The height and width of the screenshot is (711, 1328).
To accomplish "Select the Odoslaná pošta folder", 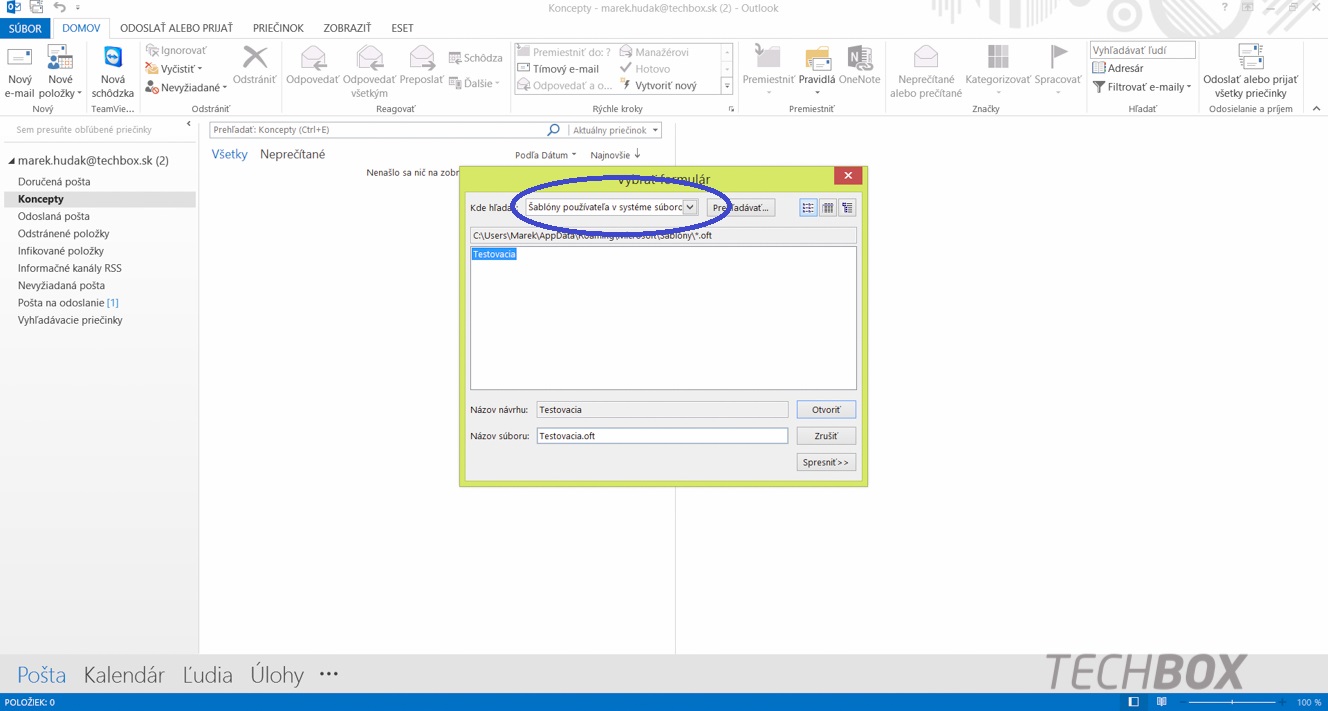I will [x=54, y=216].
